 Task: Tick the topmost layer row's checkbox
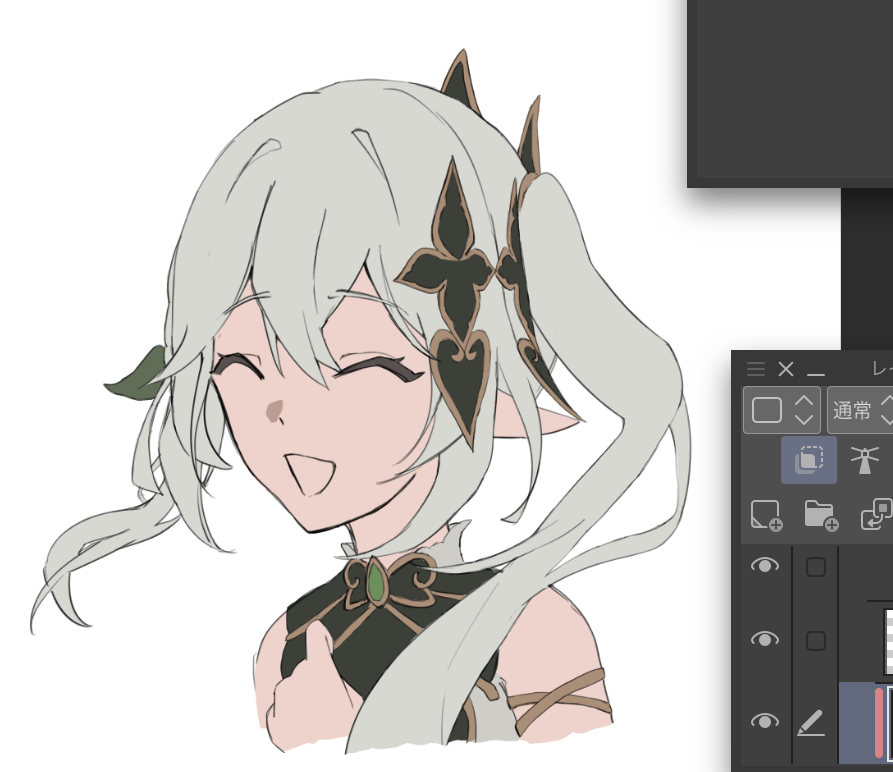[x=816, y=567]
